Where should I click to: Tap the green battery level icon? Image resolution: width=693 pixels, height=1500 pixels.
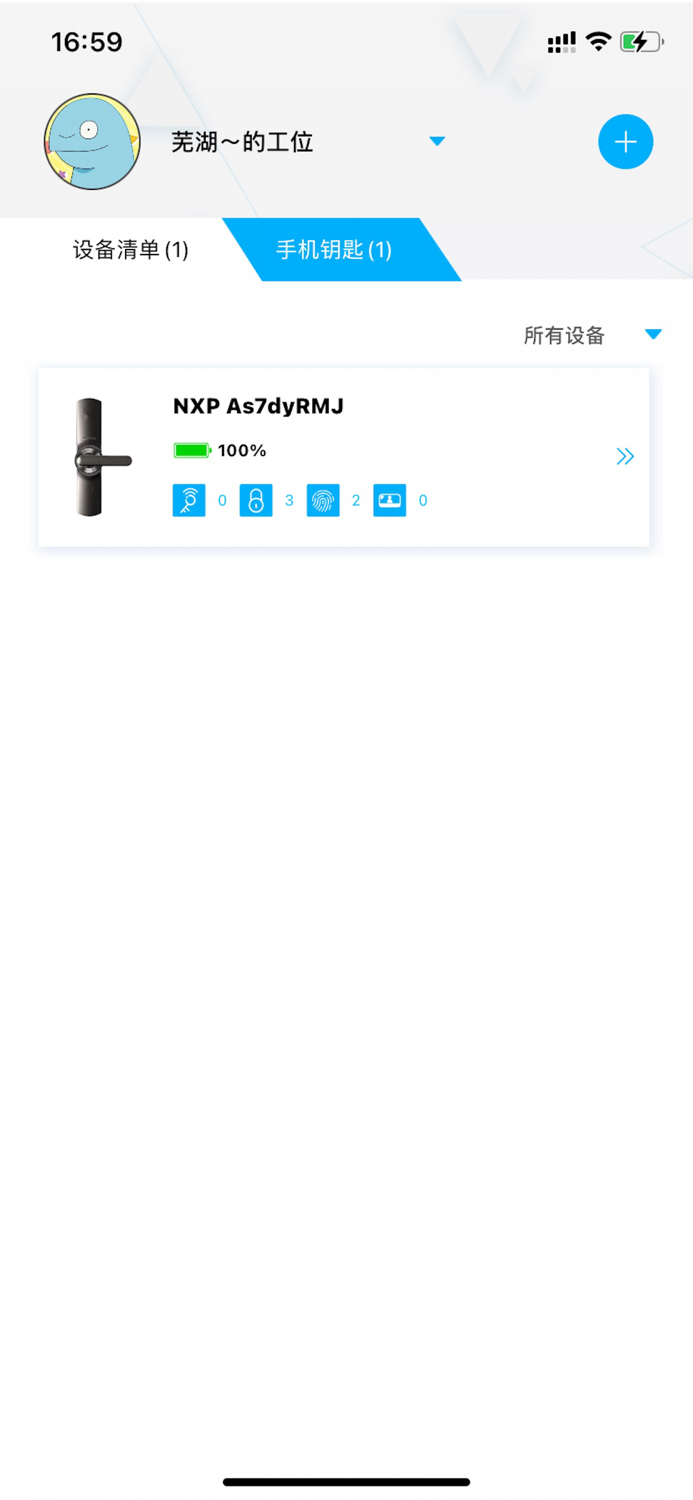pyautogui.click(x=192, y=451)
